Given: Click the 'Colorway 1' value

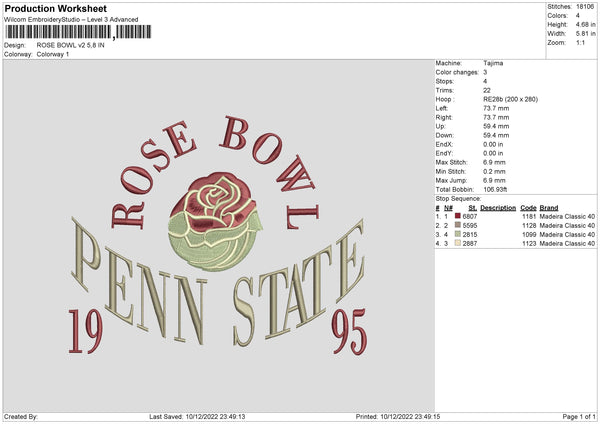Looking at the screenshot, I should click(53, 54).
